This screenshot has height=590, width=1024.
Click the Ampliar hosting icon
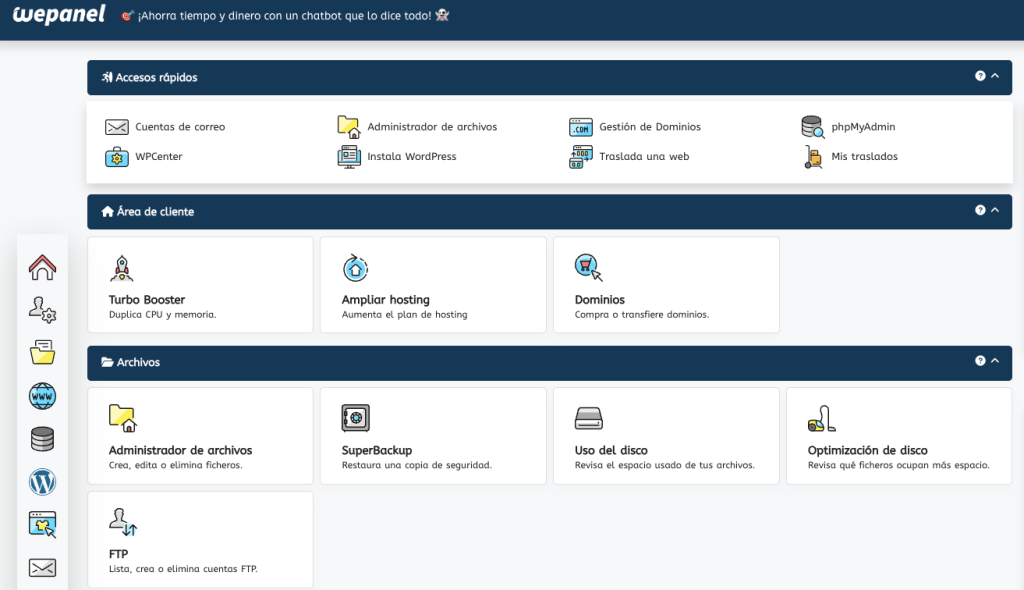tap(355, 269)
